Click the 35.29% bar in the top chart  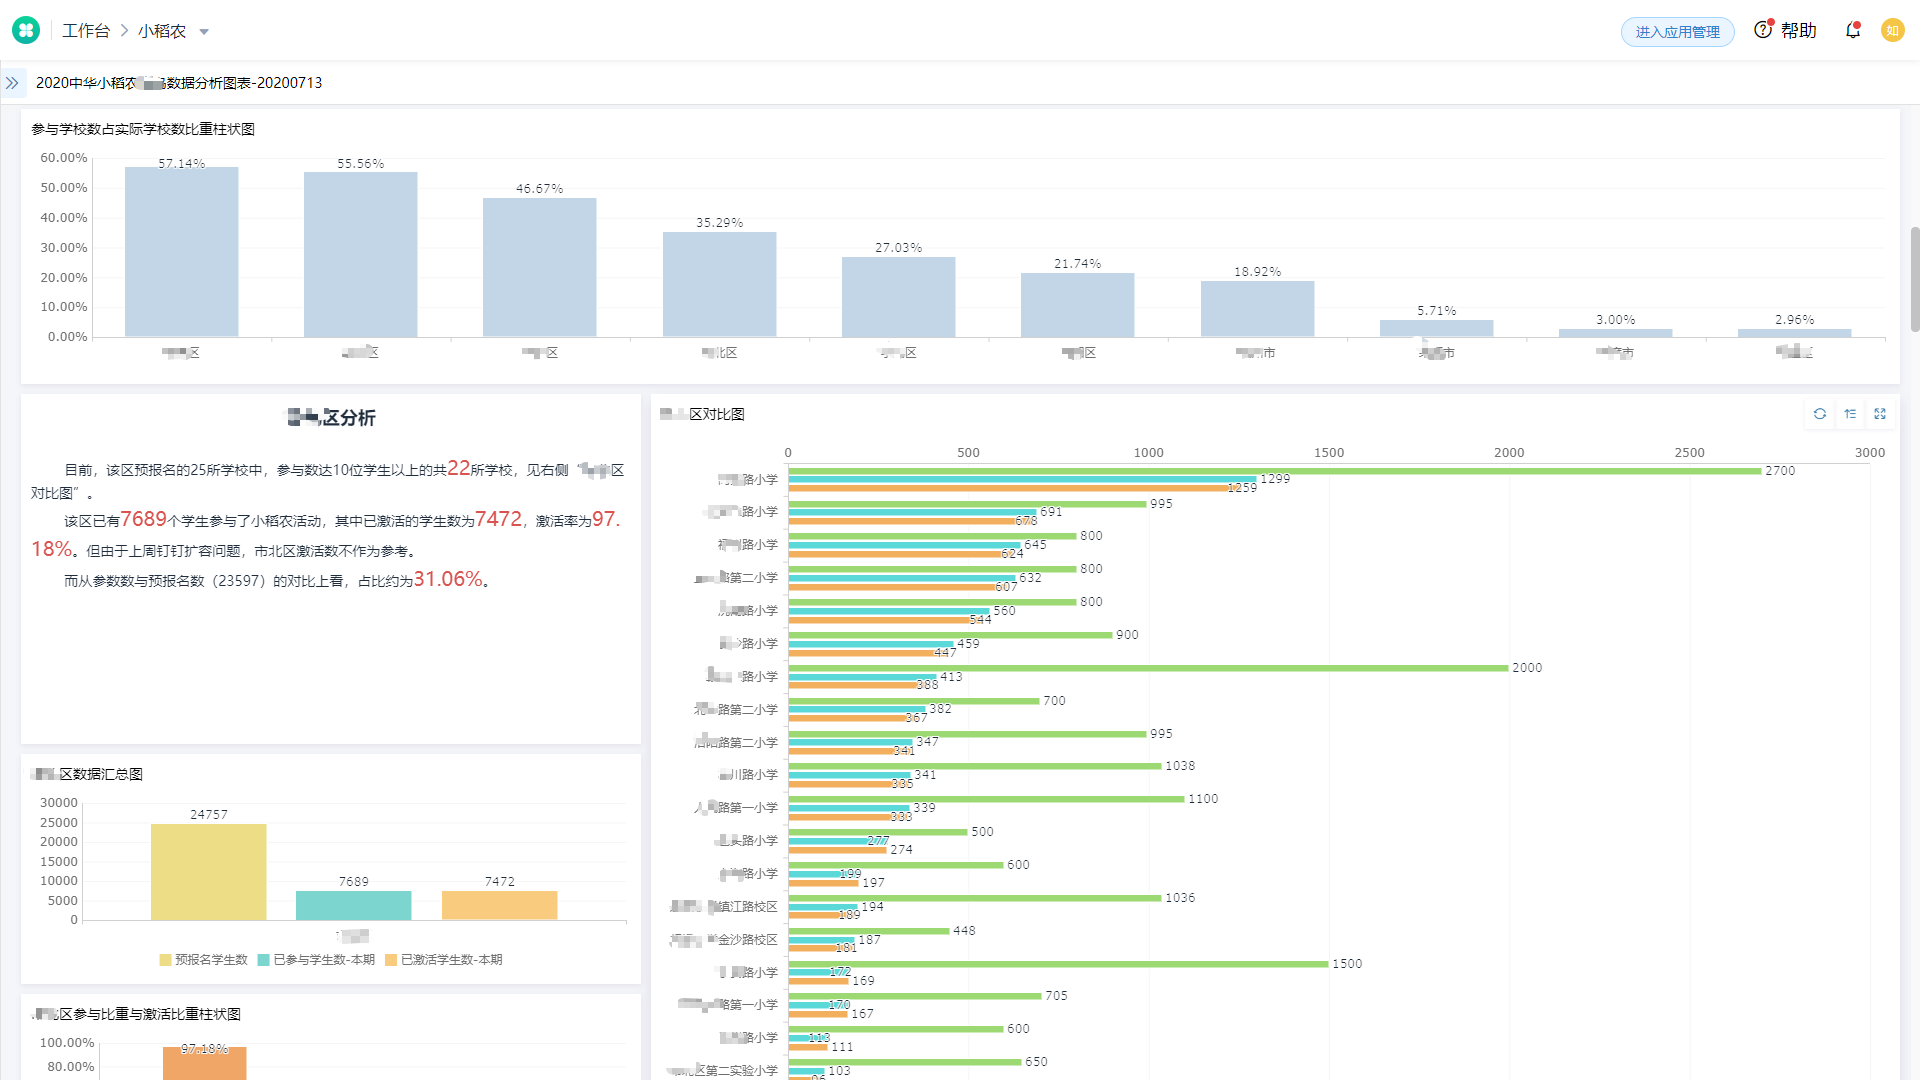tap(719, 285)
